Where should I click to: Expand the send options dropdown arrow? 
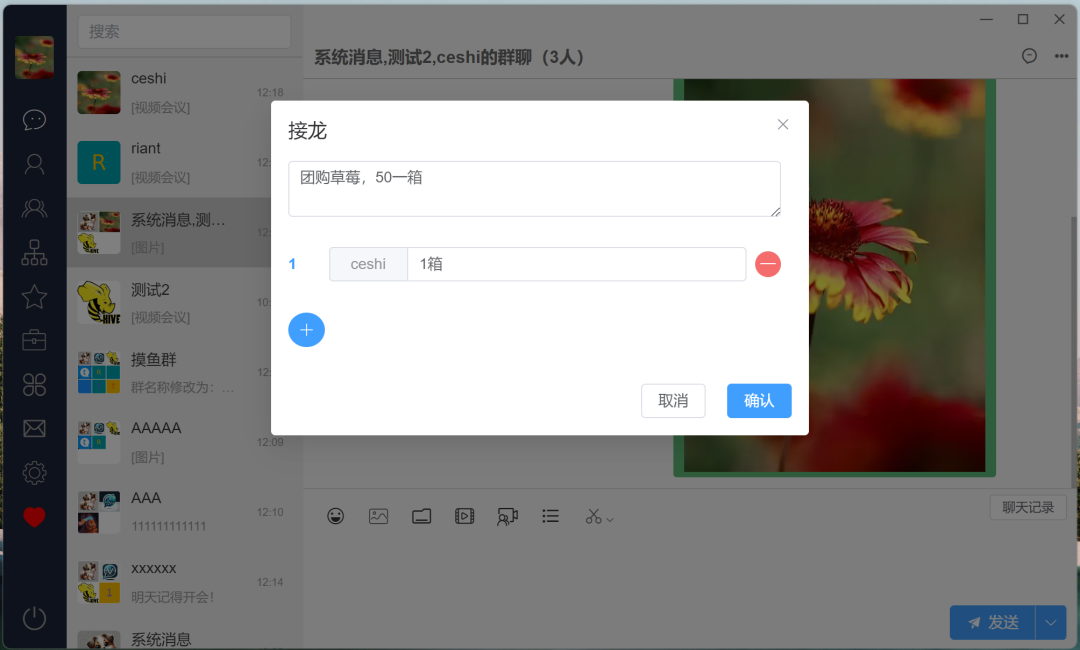(x=1050, y=622)
